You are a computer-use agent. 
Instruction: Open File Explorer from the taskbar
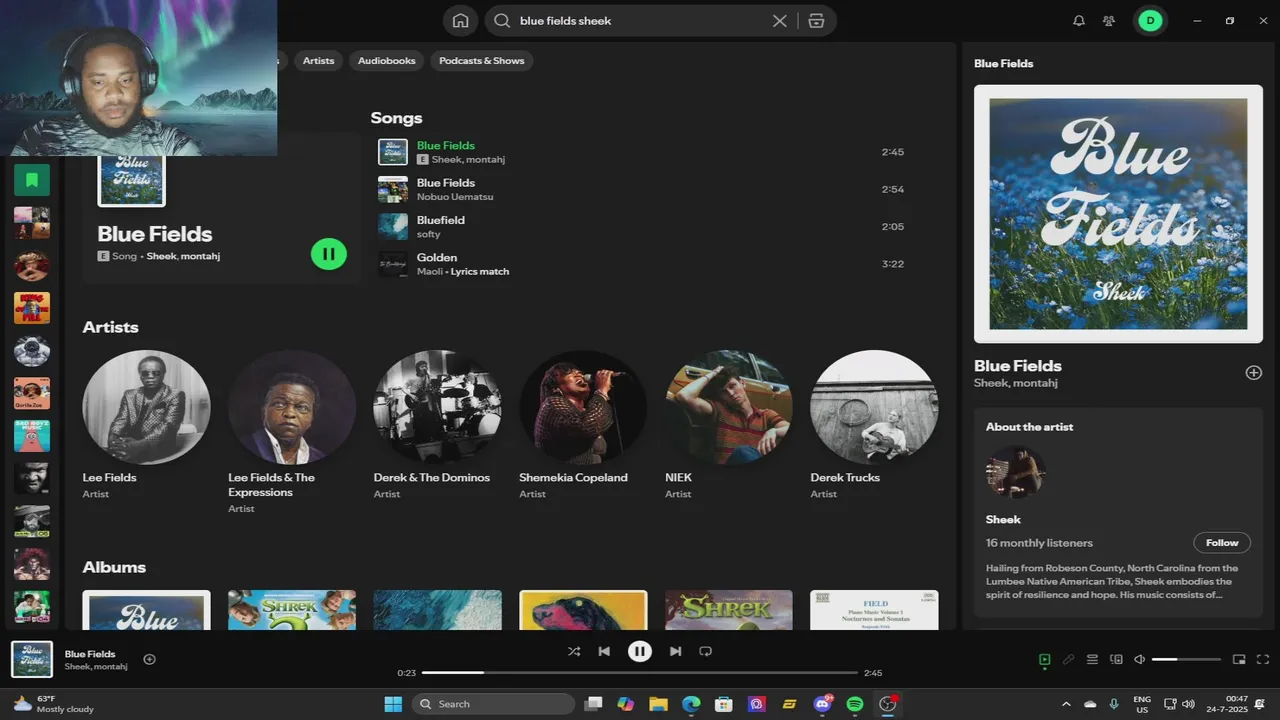point(658,704)
